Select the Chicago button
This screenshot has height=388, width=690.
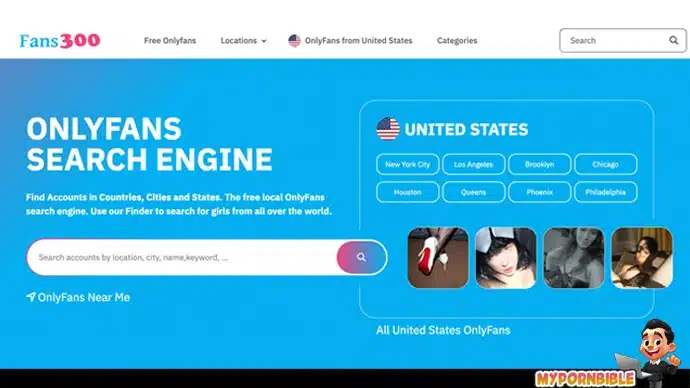click(606, 165)
